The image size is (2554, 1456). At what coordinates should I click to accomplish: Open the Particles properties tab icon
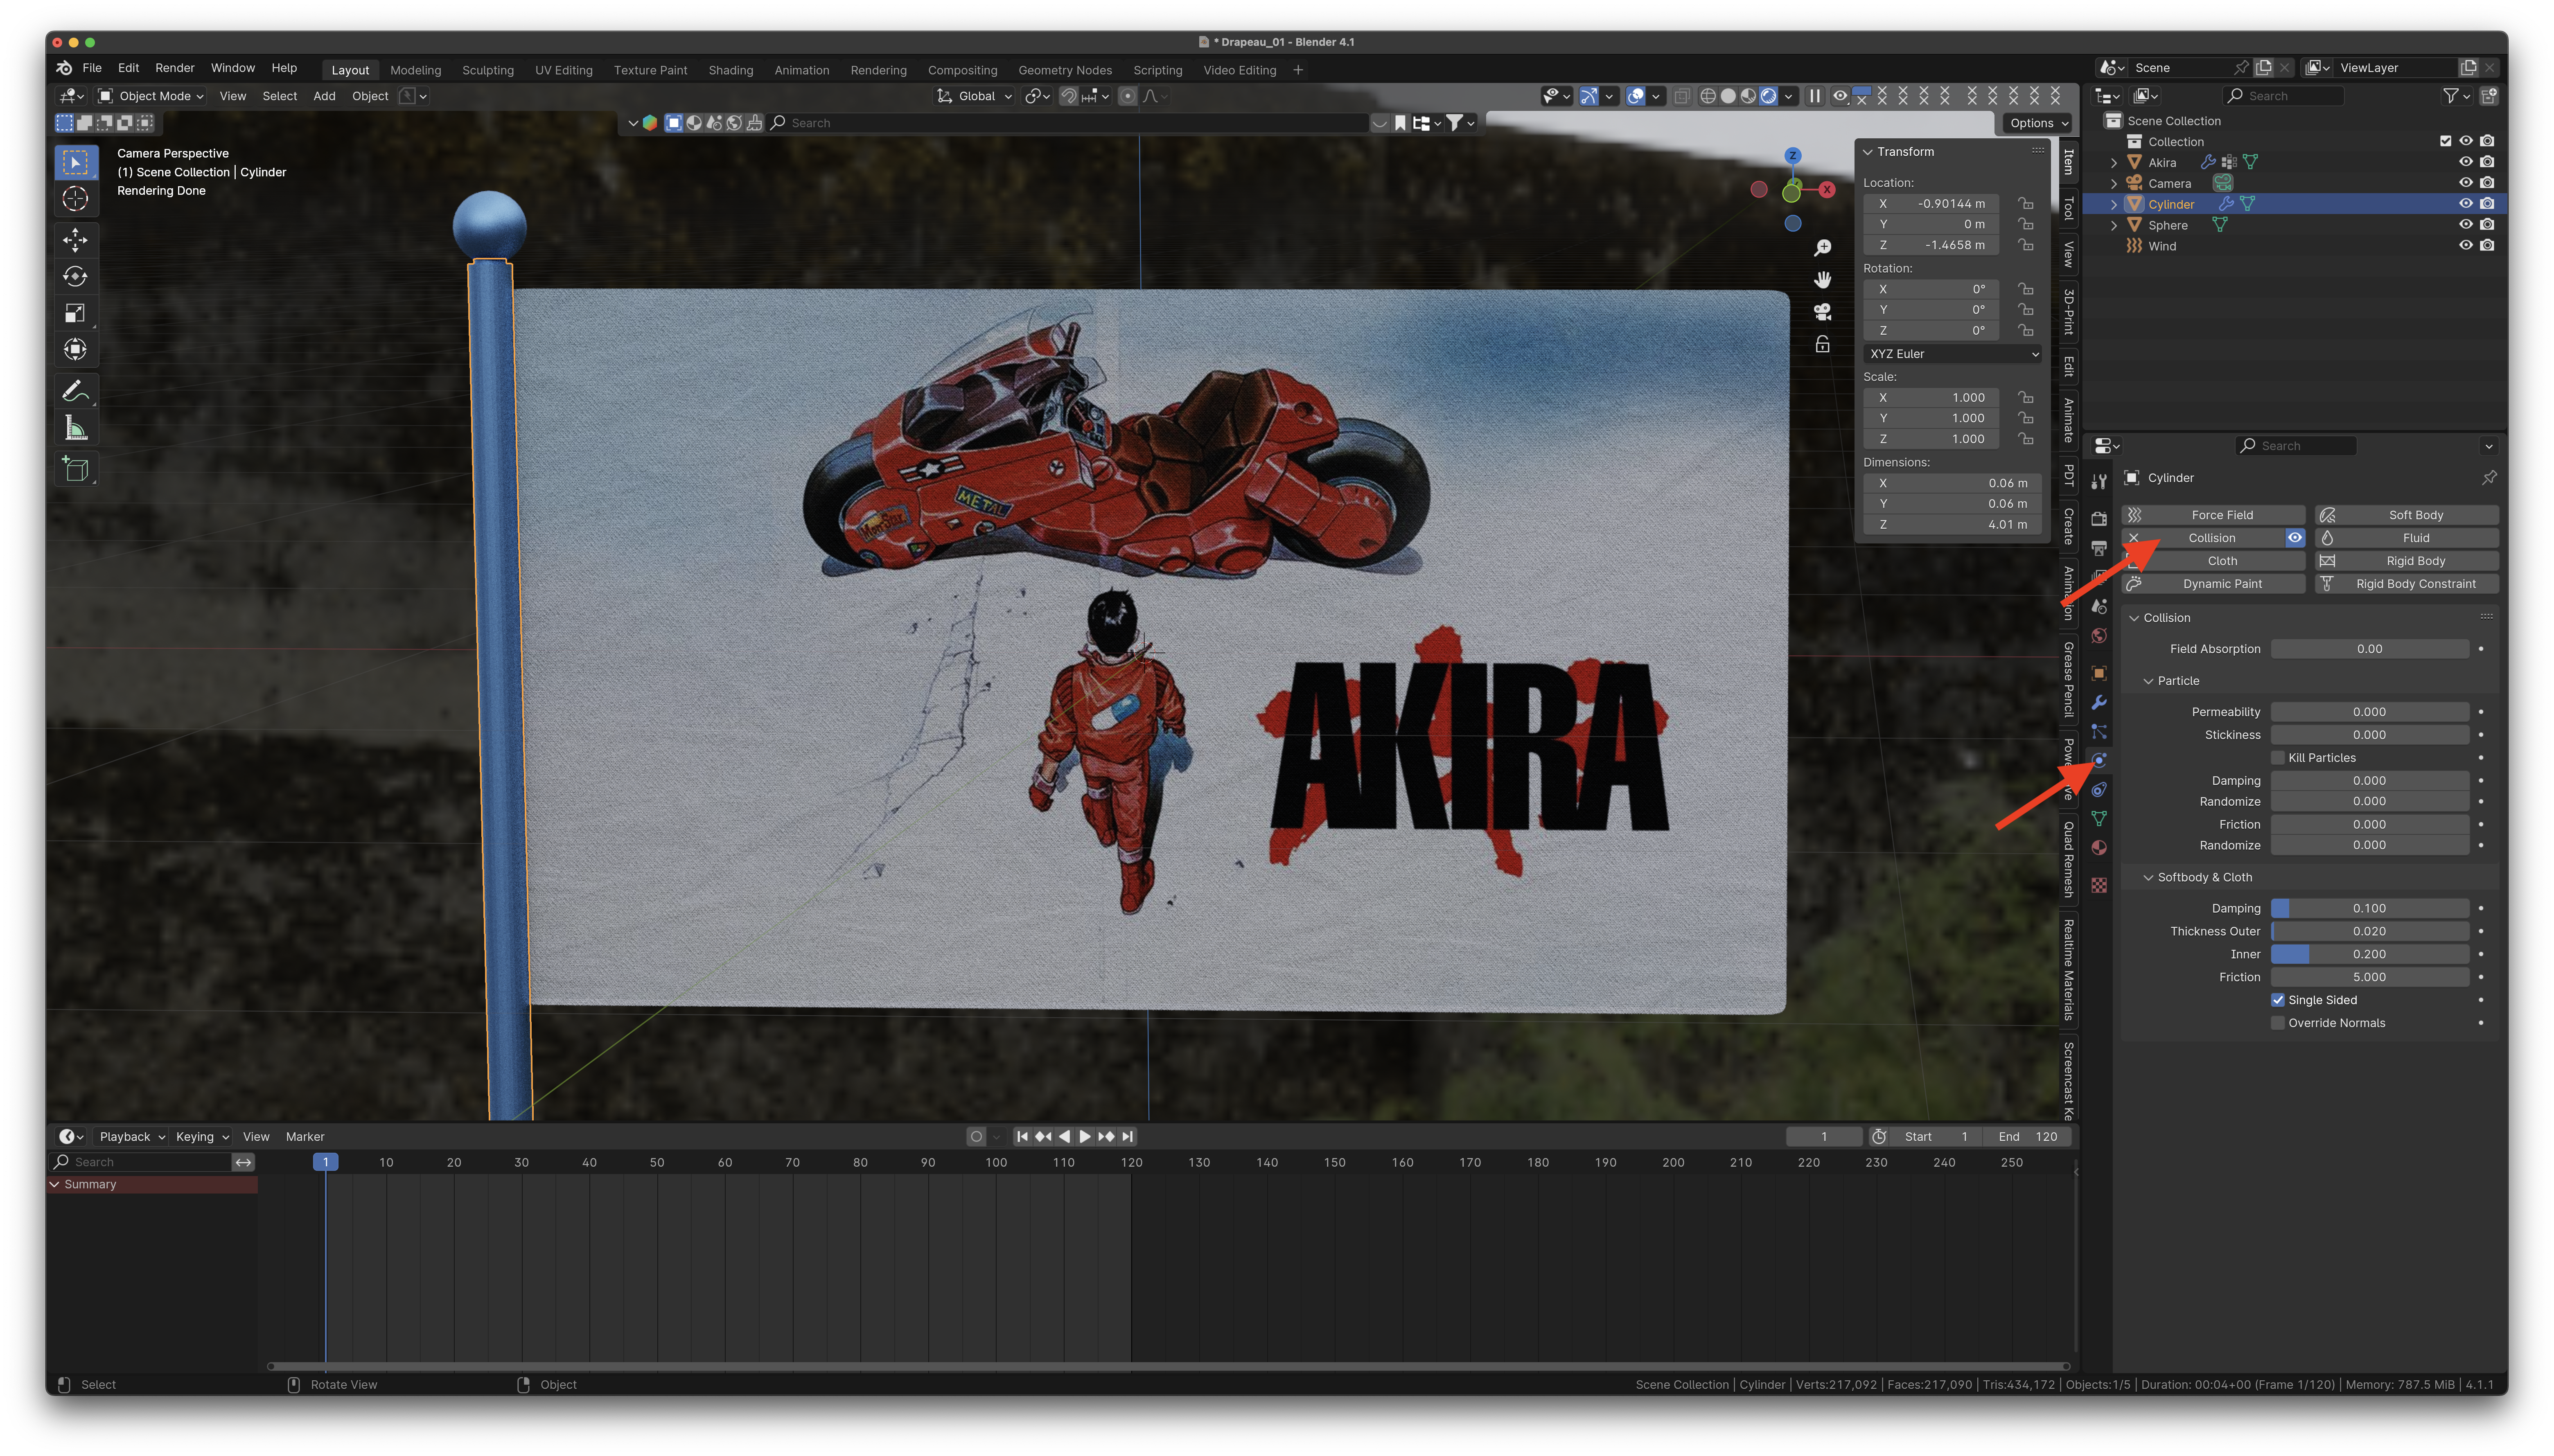[x=2099, y=732]
